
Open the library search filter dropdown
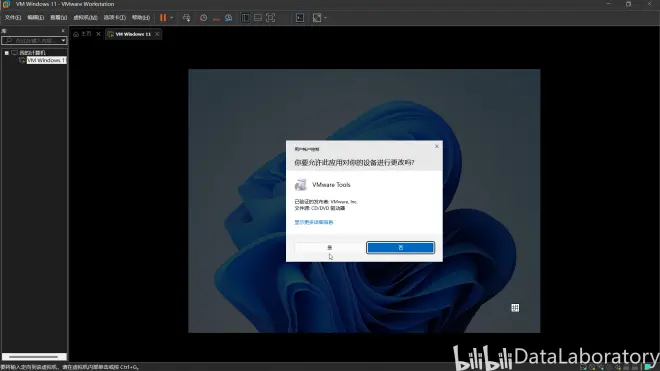coord(64,40)
